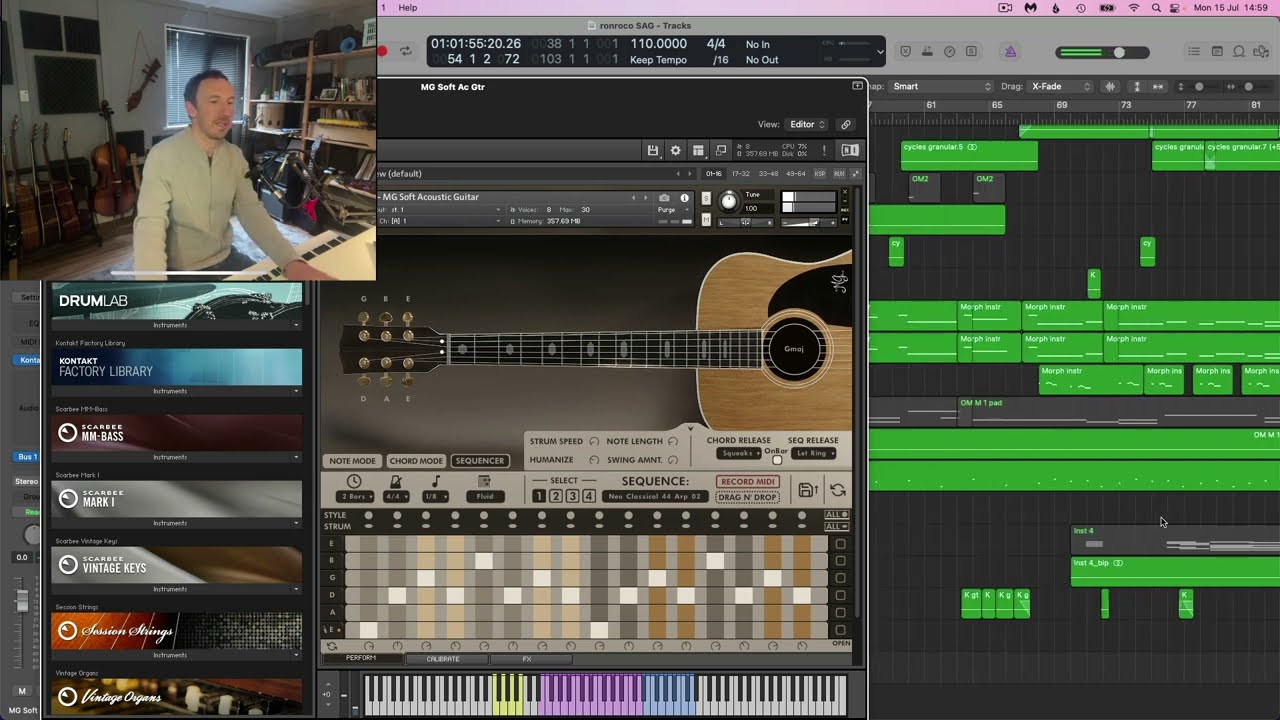The height and width of the screenshot is (720, 1280).
Task: Click horizontal auto zoom icon
Action: coord(1158,87)
